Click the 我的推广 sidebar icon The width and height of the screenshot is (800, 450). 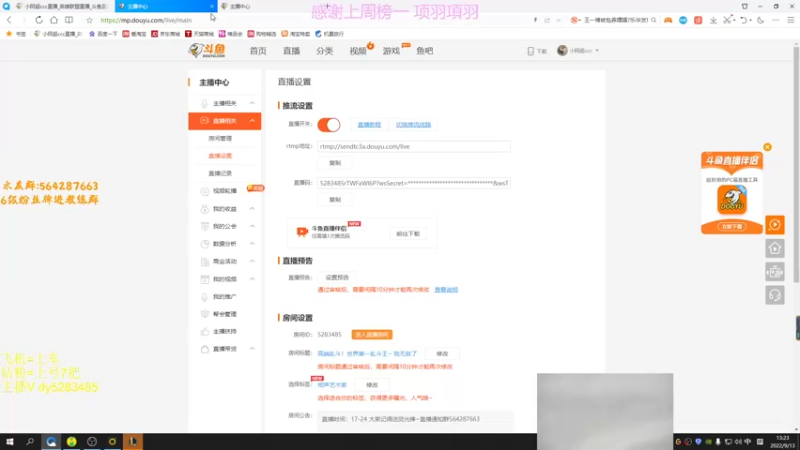click(205, 296)
